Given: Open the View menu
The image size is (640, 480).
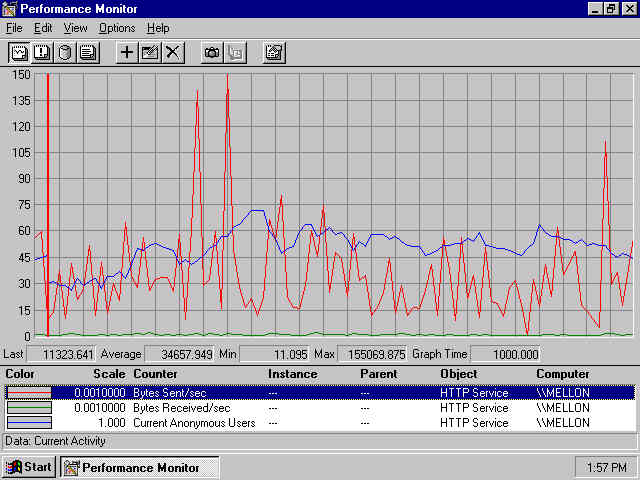Looking at the screenshot, I should pyautogui.click(x=75, y=28).
